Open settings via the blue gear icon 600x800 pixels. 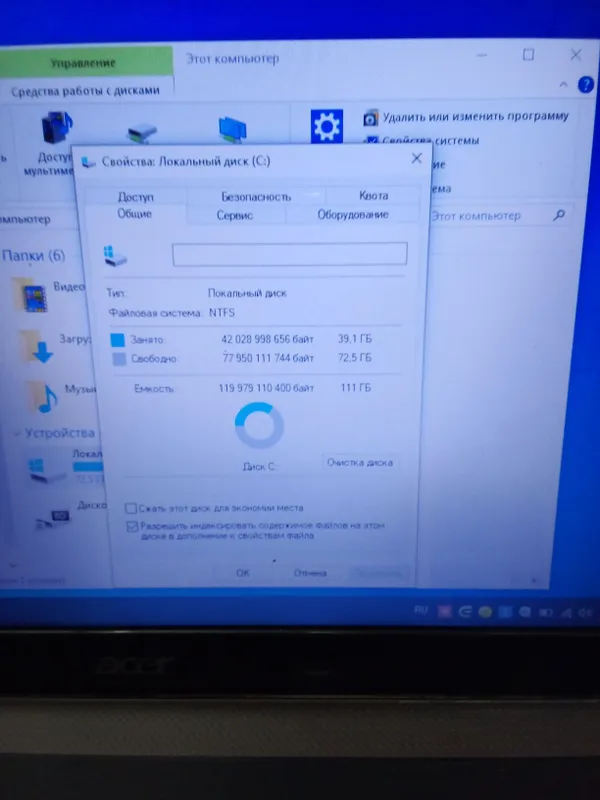pos(327,126)
